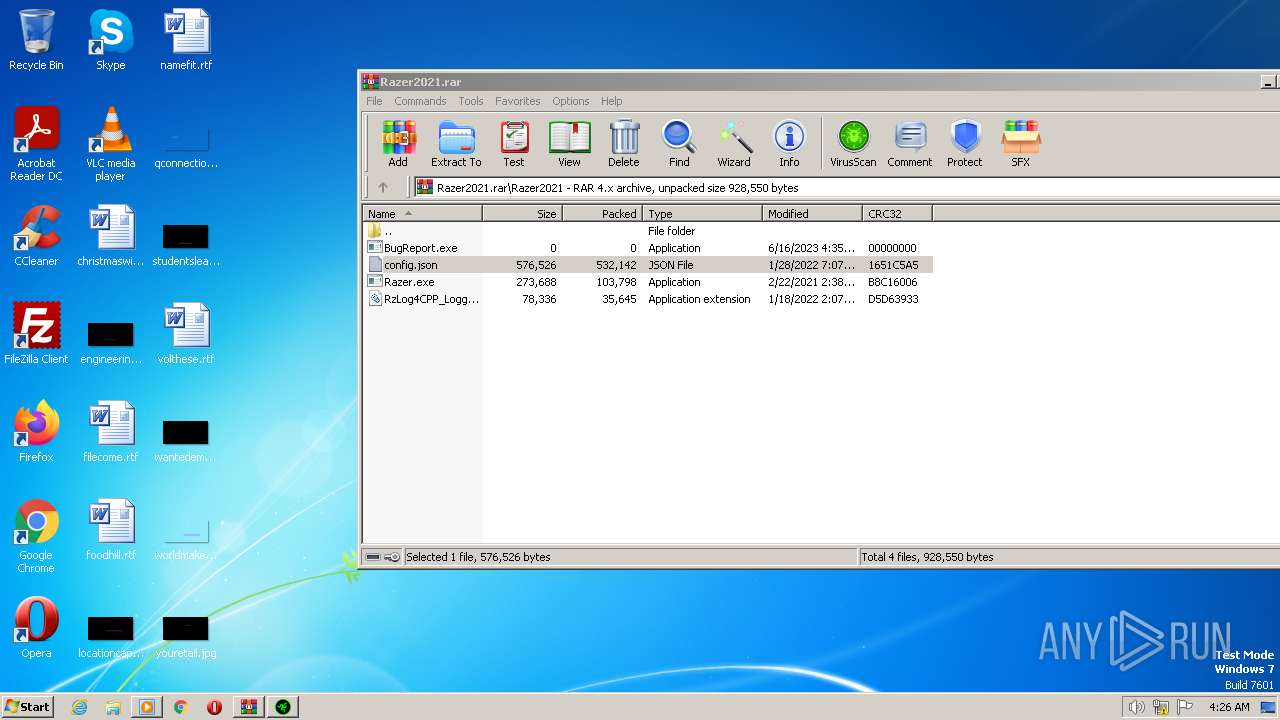Click the taskbar volume speaker icon
Viewport: 1280px width, 720px height.
tap(1136, 707)
